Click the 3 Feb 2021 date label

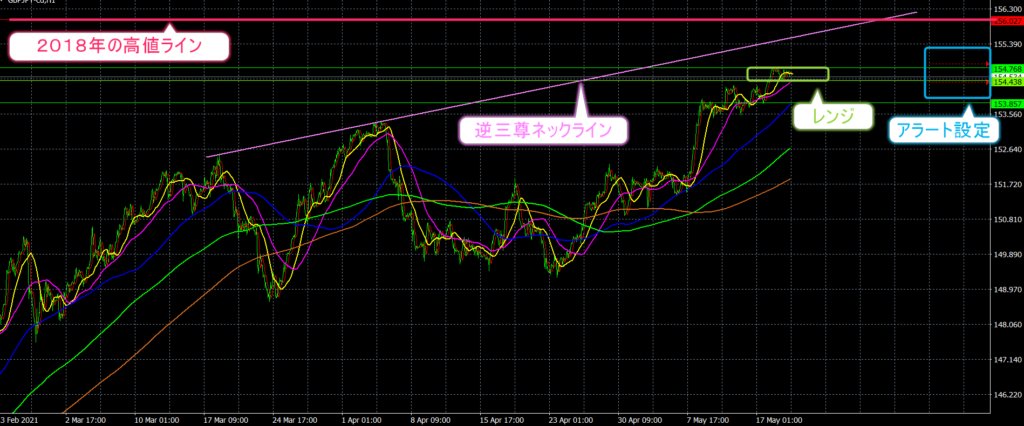20,418
